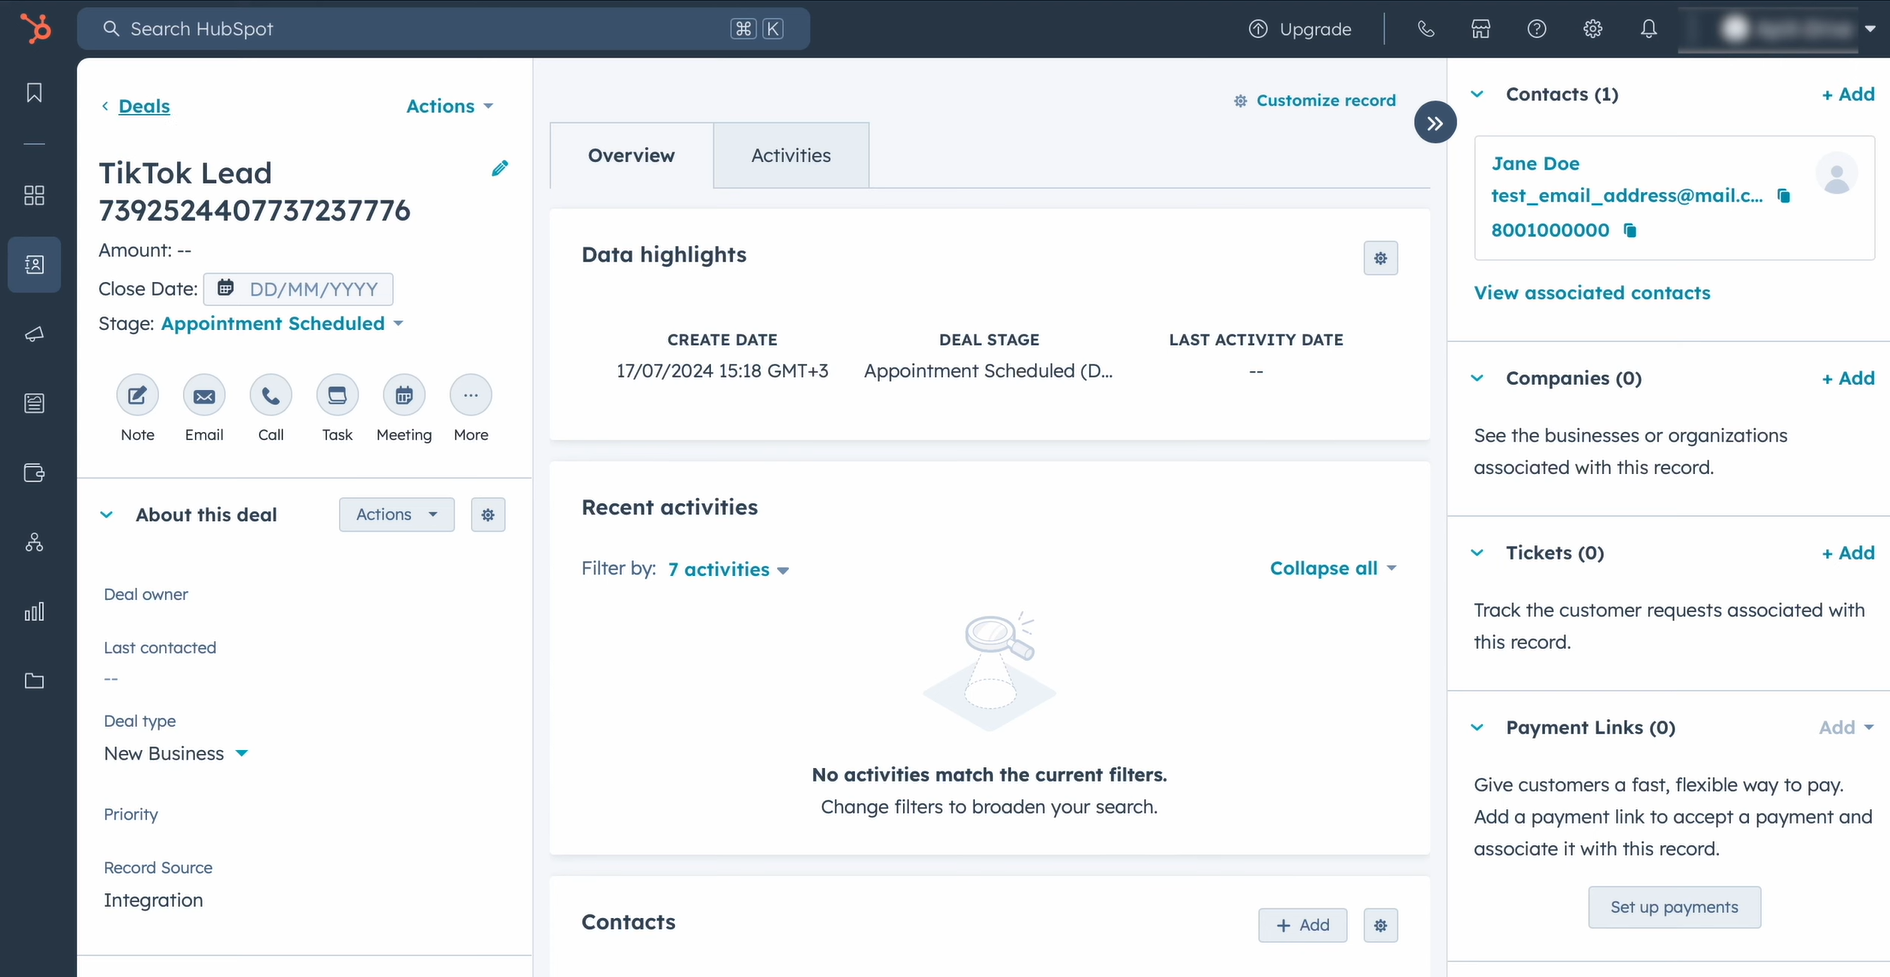Collapse the Payment Links (0) section
The height and width of the screenshot is (977, 1890).
1477,728
